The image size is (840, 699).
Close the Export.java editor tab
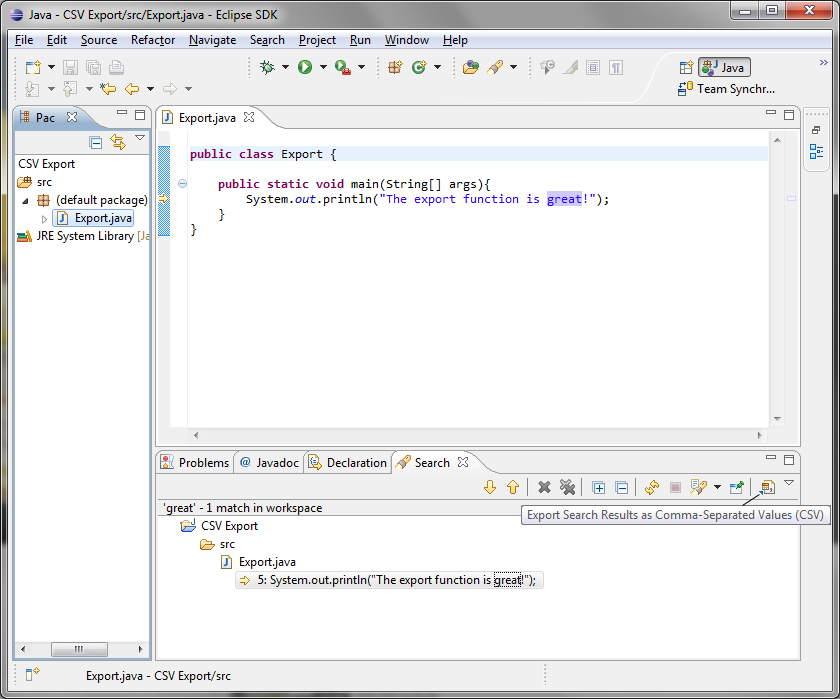pyautogui.click(x=249, y=117)
